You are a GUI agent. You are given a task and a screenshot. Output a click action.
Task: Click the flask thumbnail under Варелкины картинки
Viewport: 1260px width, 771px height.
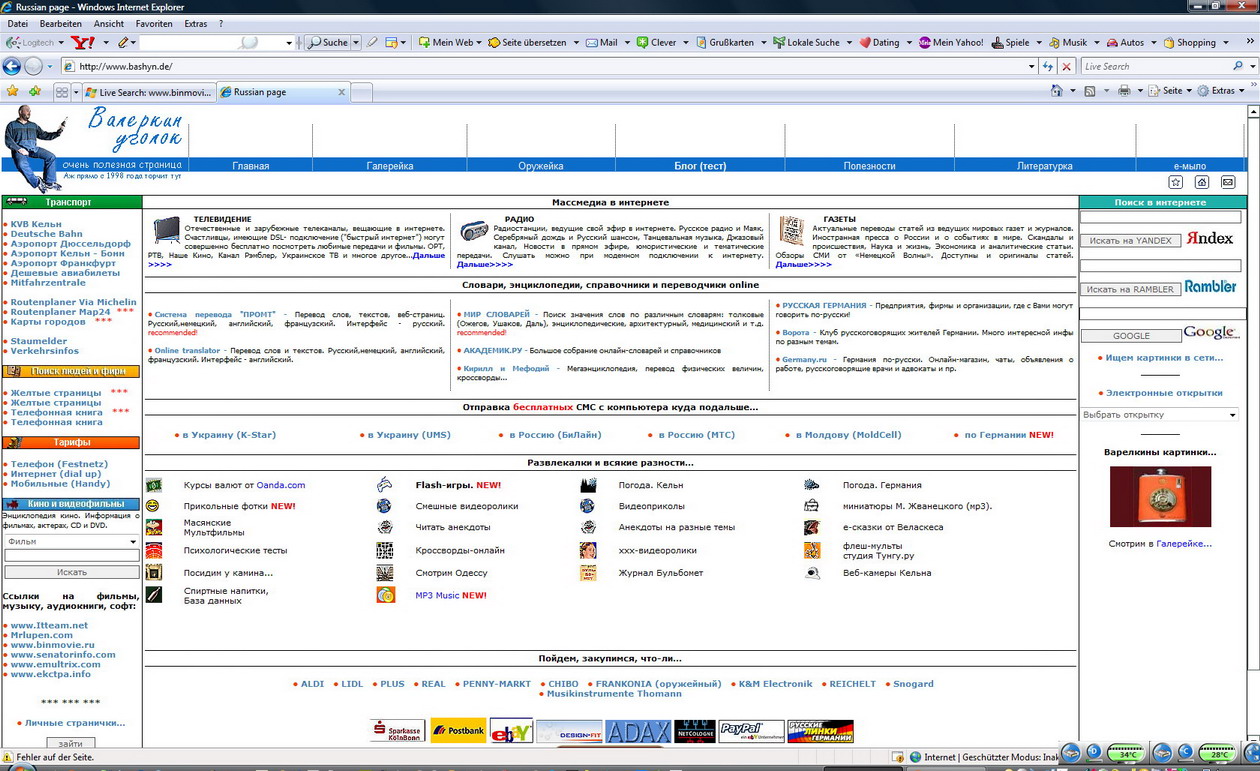tap(1160, 497)
